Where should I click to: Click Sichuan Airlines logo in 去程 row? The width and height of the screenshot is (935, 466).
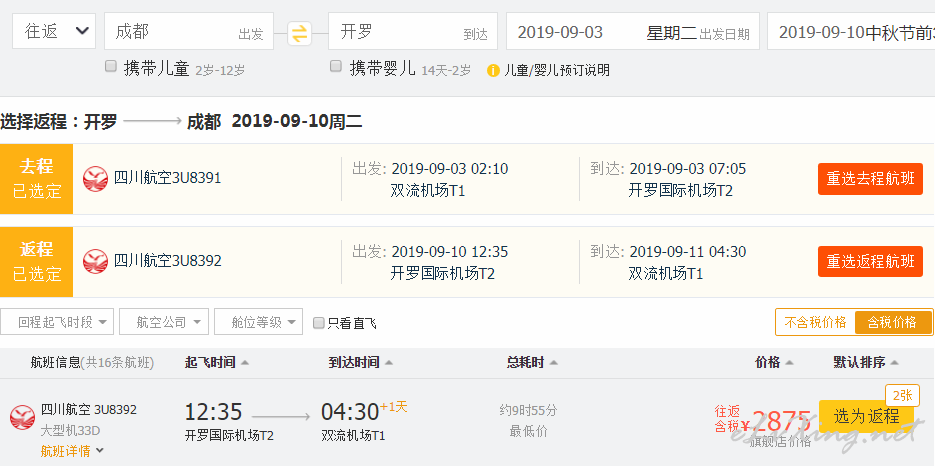(95, 179)
